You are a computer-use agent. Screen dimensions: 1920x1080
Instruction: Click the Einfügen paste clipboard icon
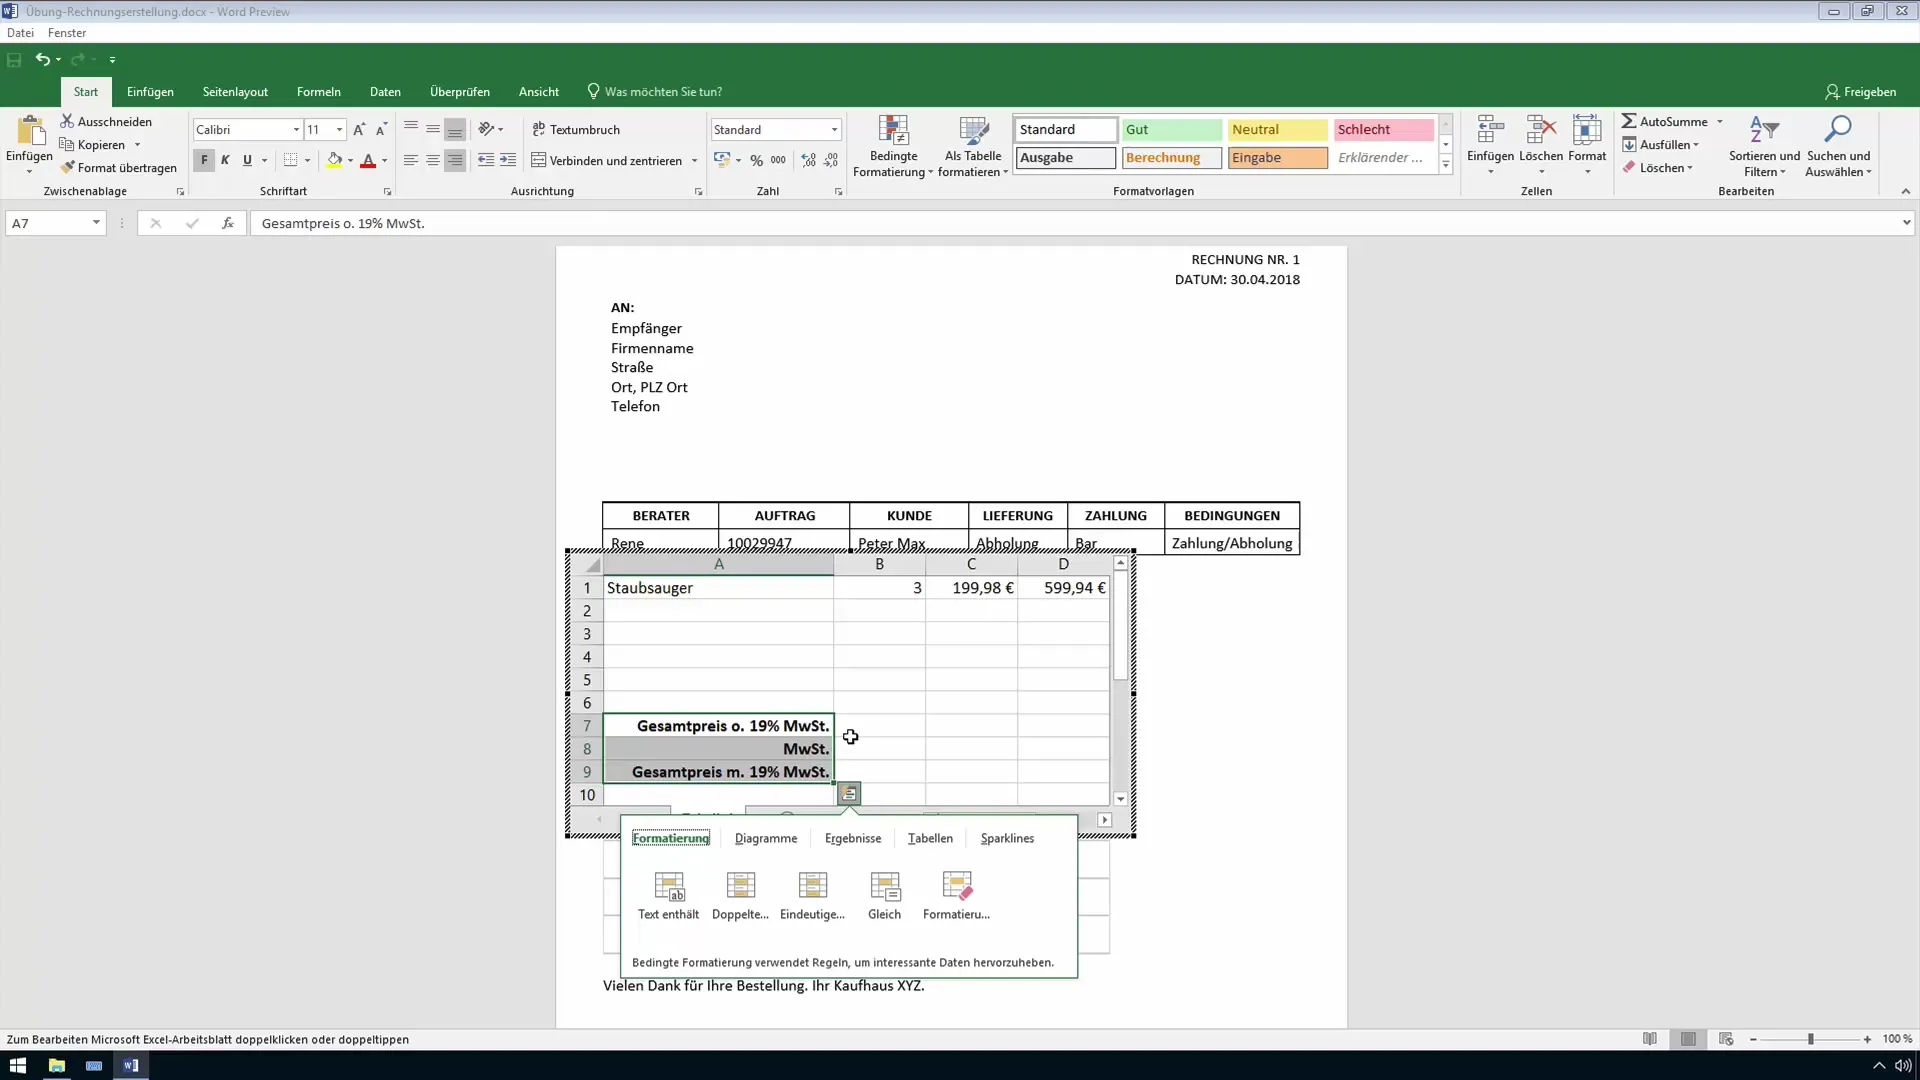coord(30,131)
